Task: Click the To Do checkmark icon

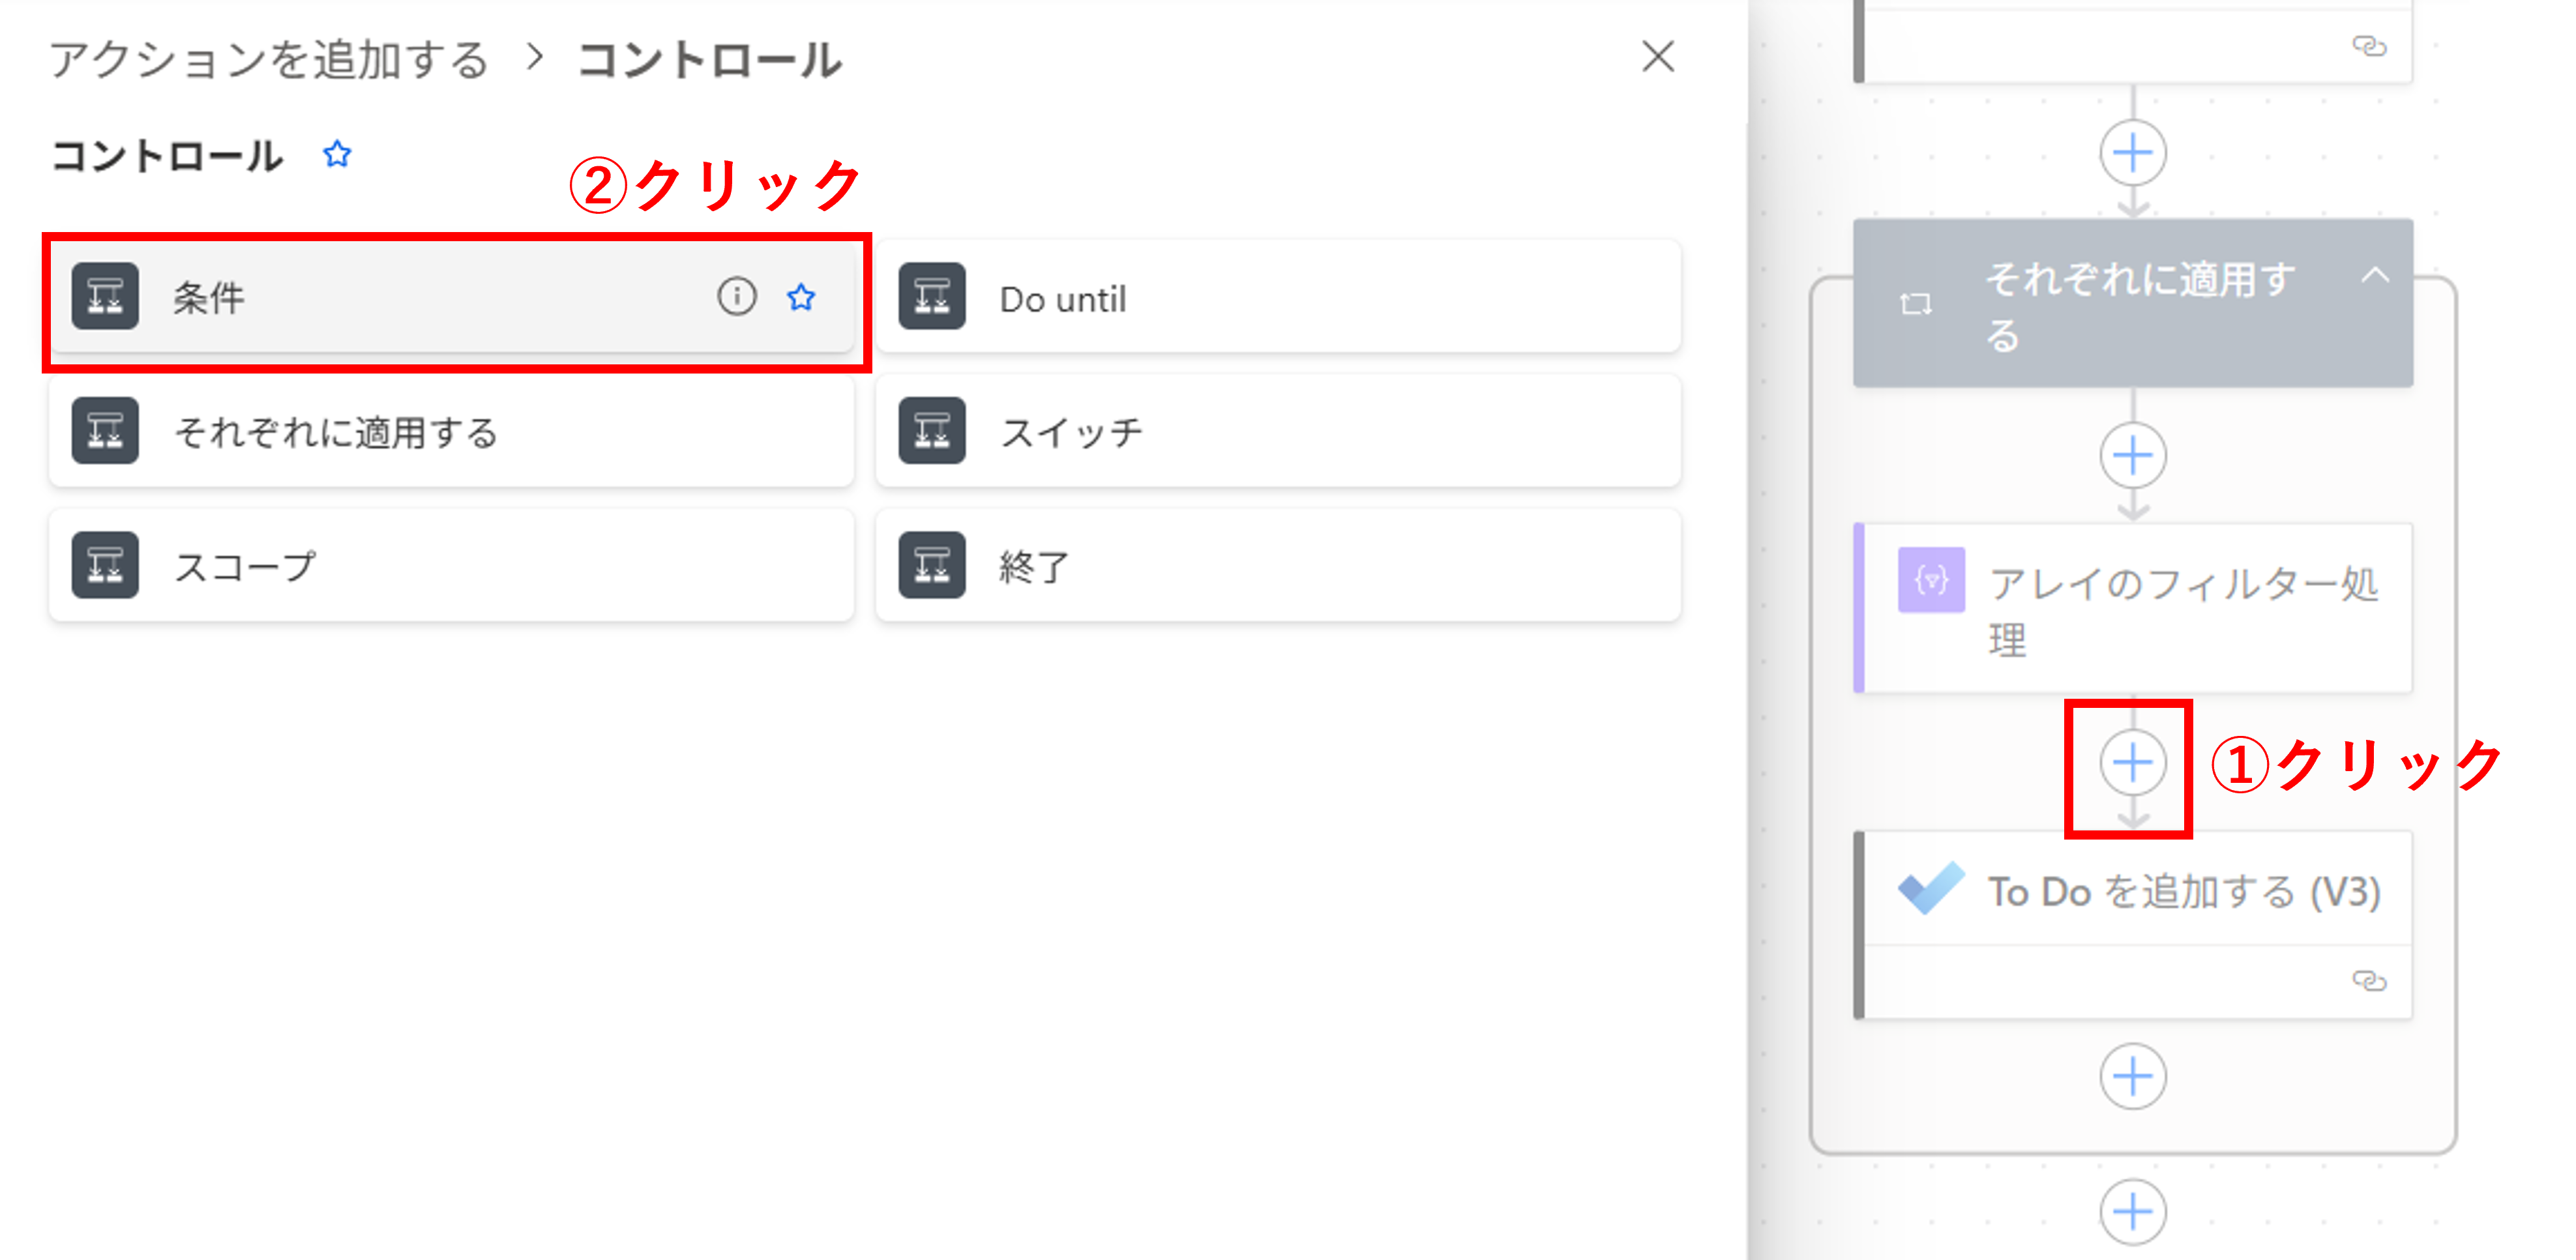Action: [x=1931, y=888]
